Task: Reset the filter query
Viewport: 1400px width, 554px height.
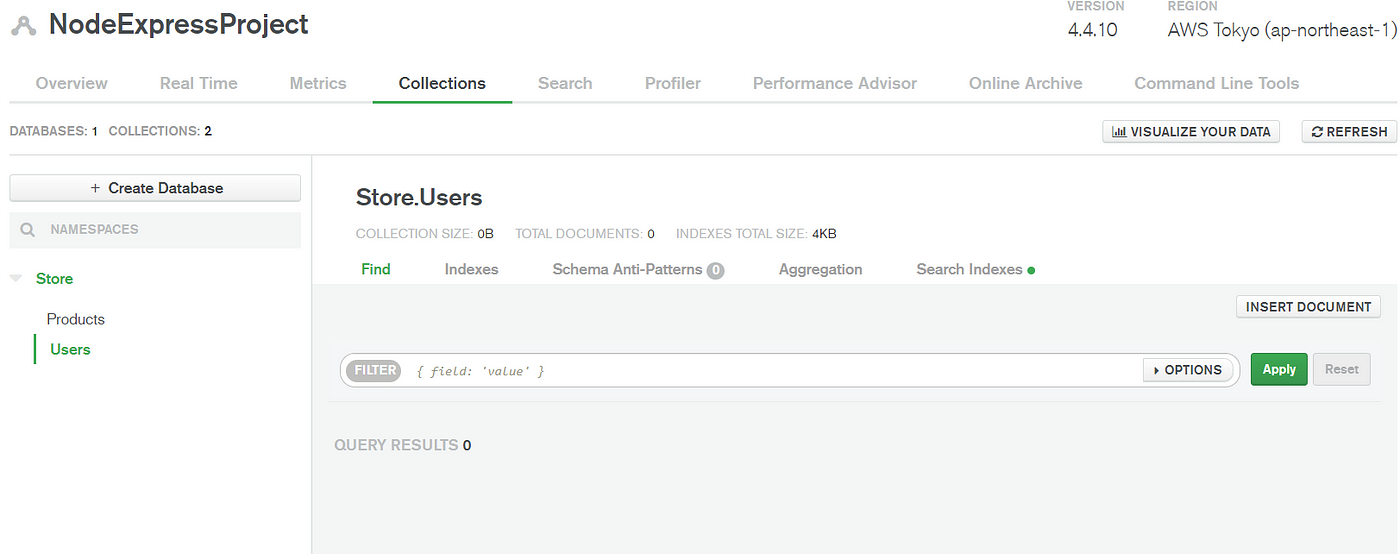Action: (x=1342, y=369)
